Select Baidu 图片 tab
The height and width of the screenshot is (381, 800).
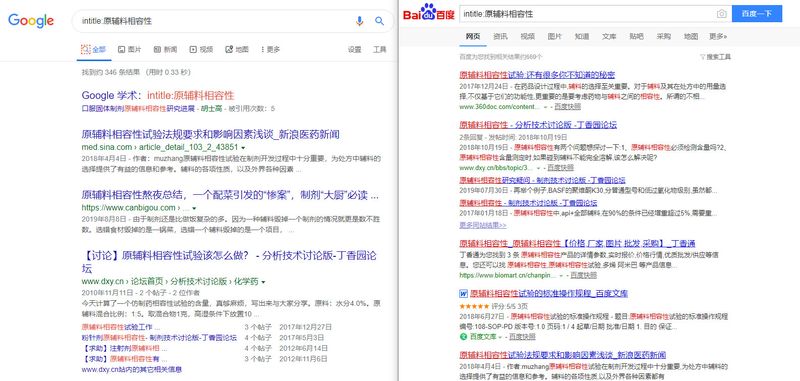click(555, 36)
